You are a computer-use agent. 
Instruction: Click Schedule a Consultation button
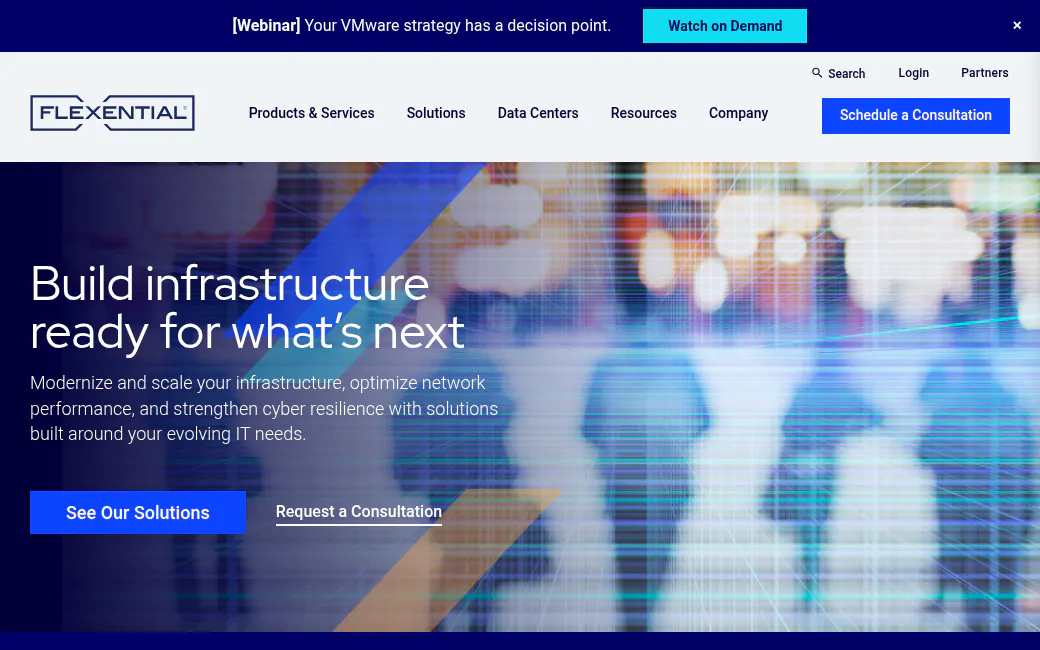coord(915,115)
